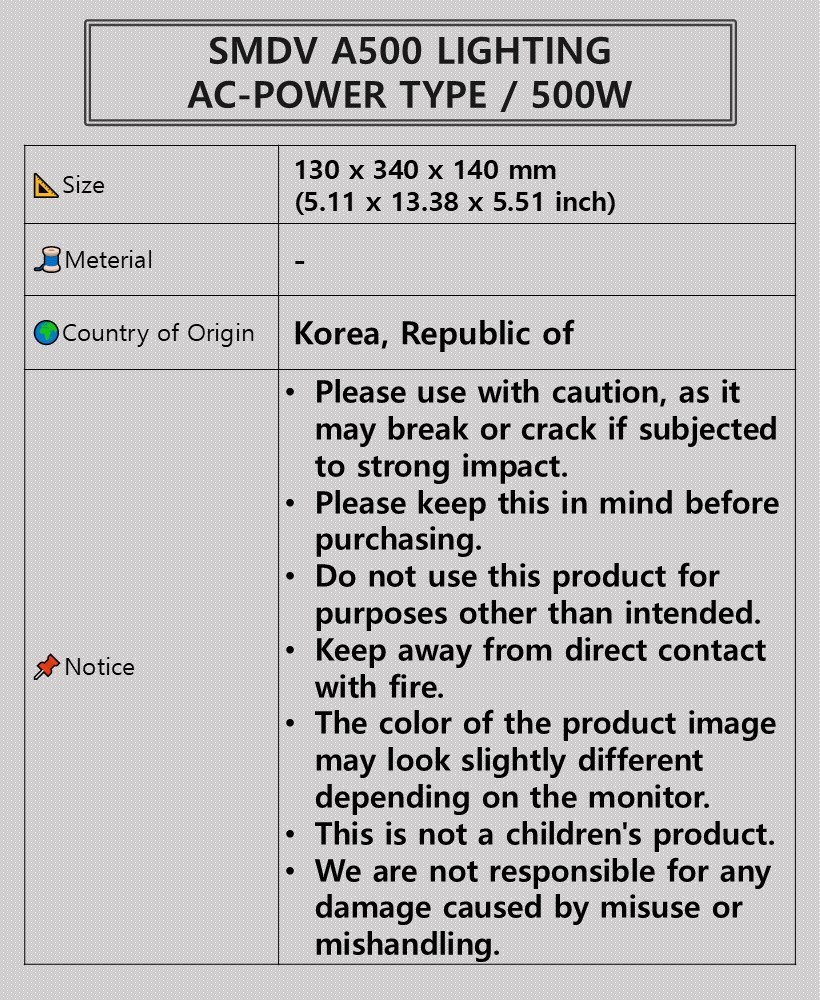Click the 'Do not use this product for' line
The image size is (820, 1000).
(517, 577)
